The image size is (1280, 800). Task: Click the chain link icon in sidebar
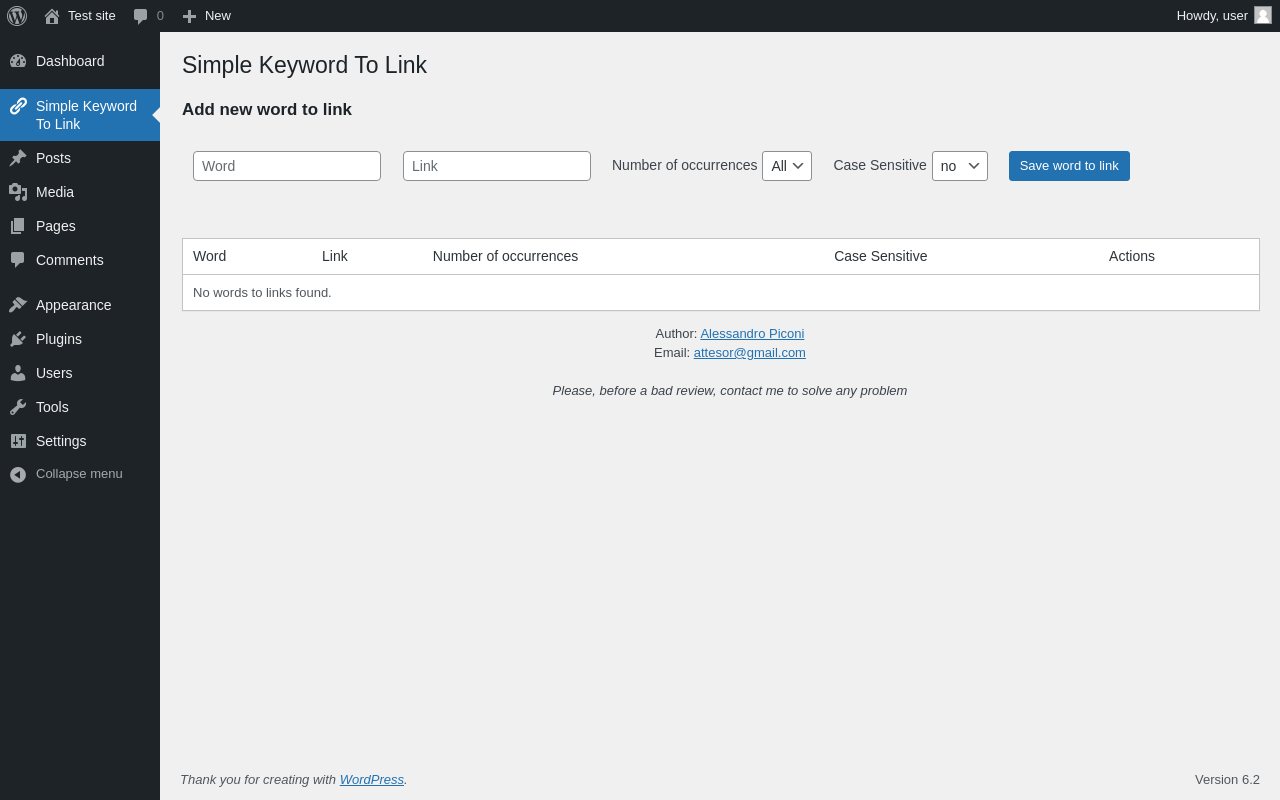18,106
